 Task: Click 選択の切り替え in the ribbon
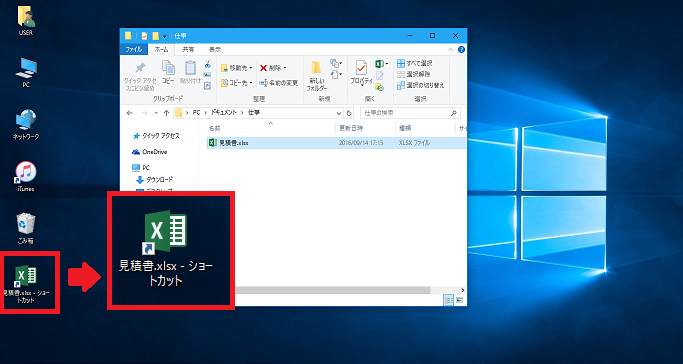click(x=421, y=85)
